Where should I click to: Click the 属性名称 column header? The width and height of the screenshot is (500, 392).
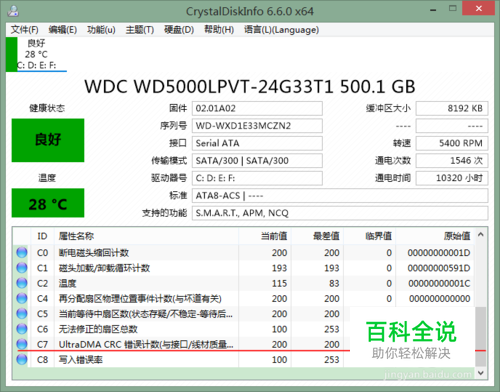click(146, 236)
